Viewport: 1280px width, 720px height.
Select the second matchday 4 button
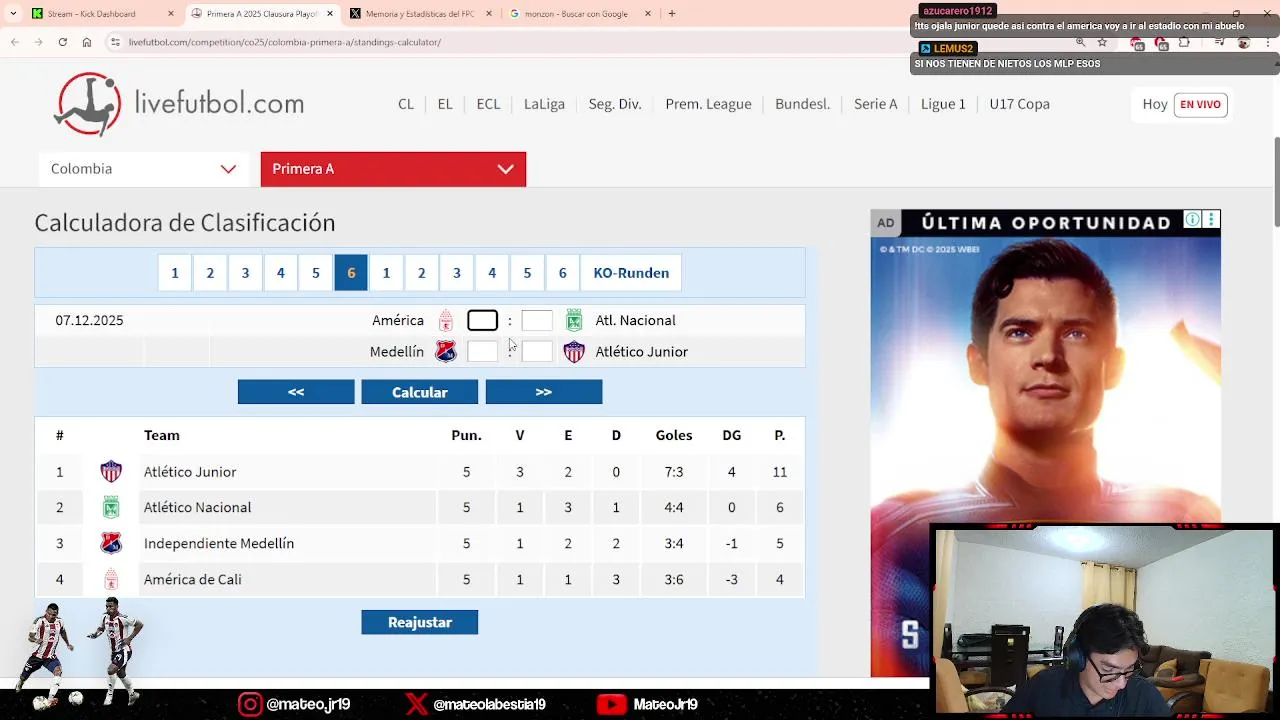pyautogui.click(x=492, y=273)
